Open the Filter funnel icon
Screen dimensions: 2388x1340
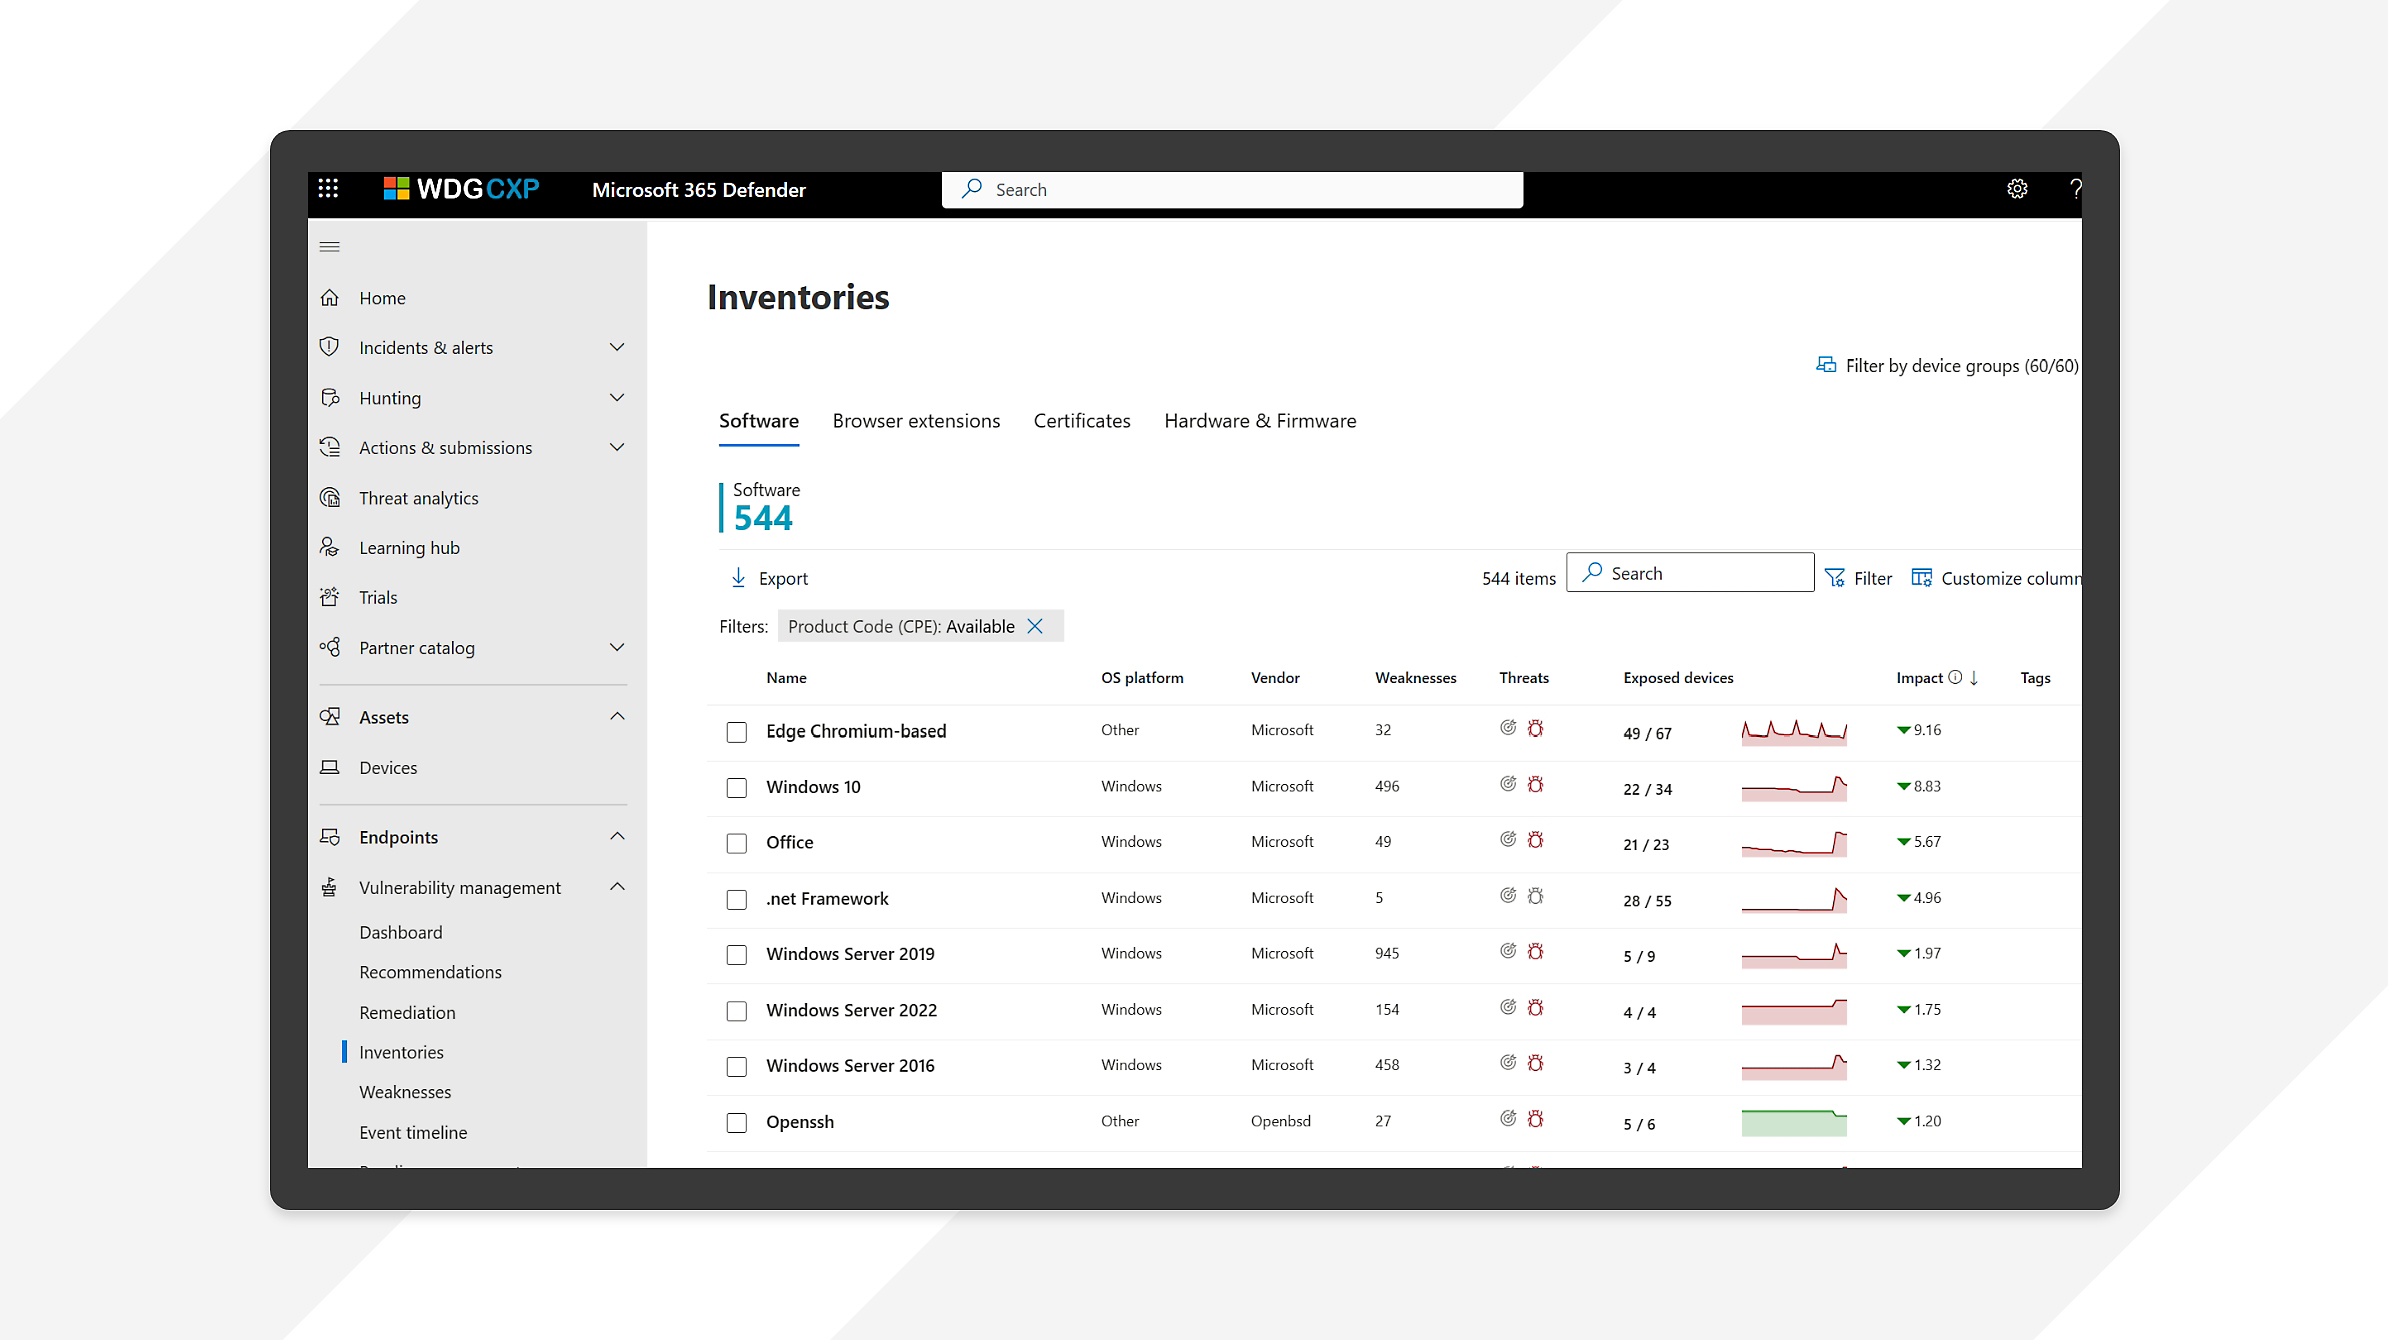click(x=1835, y=578)
